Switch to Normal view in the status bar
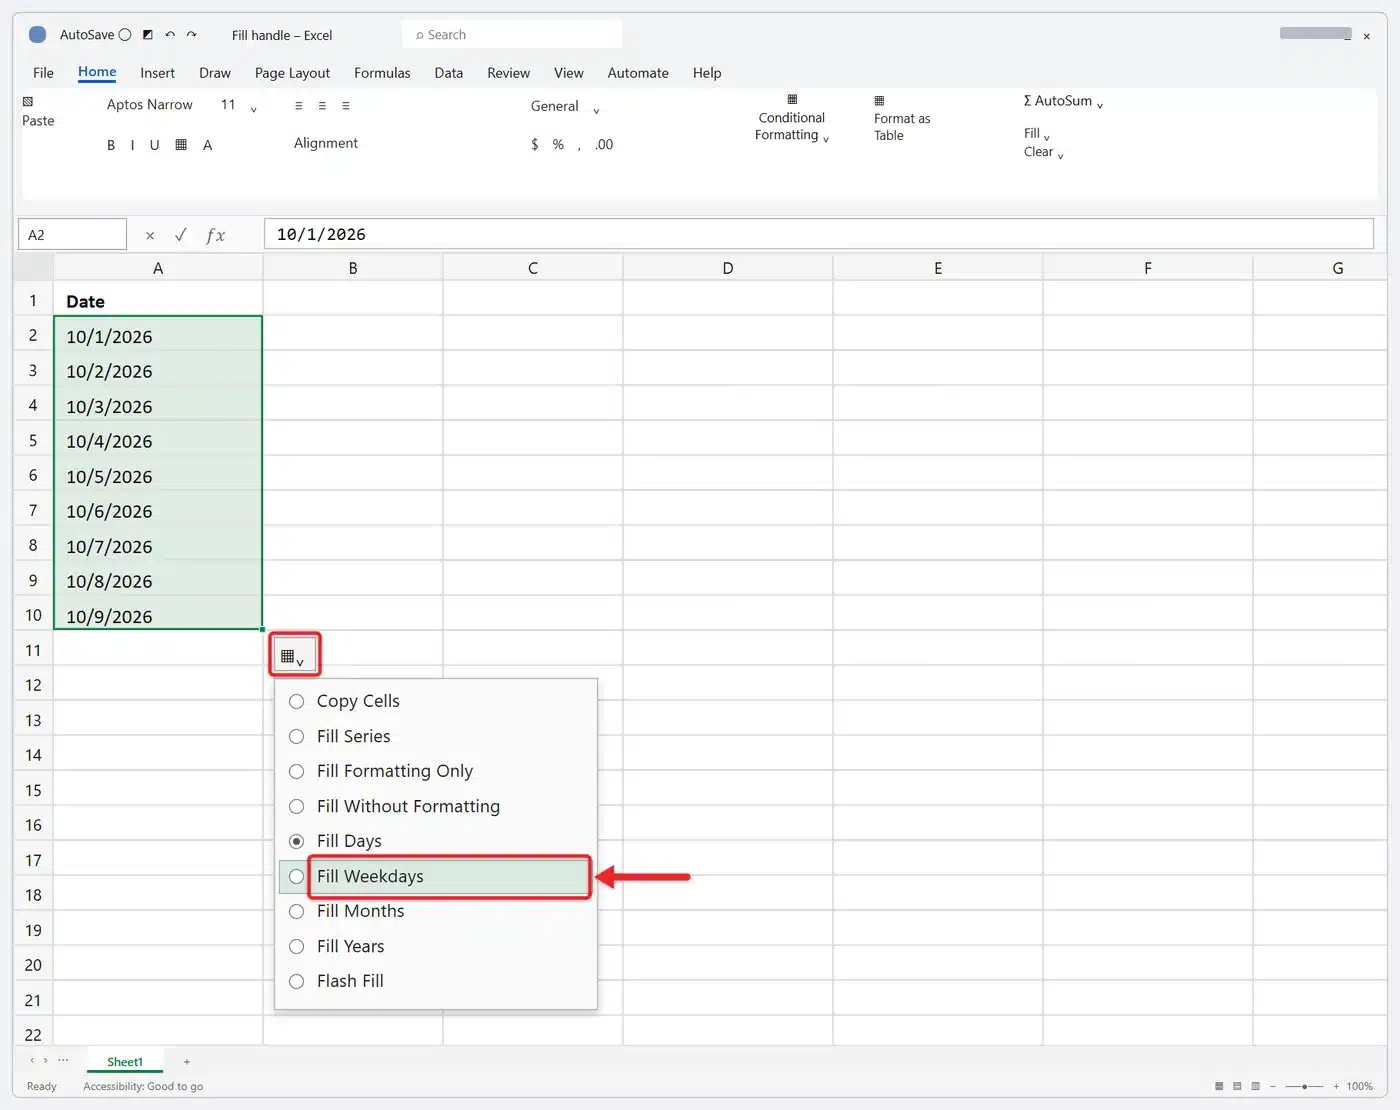The image size is (1400, 1110). tap(1219, 1086)
